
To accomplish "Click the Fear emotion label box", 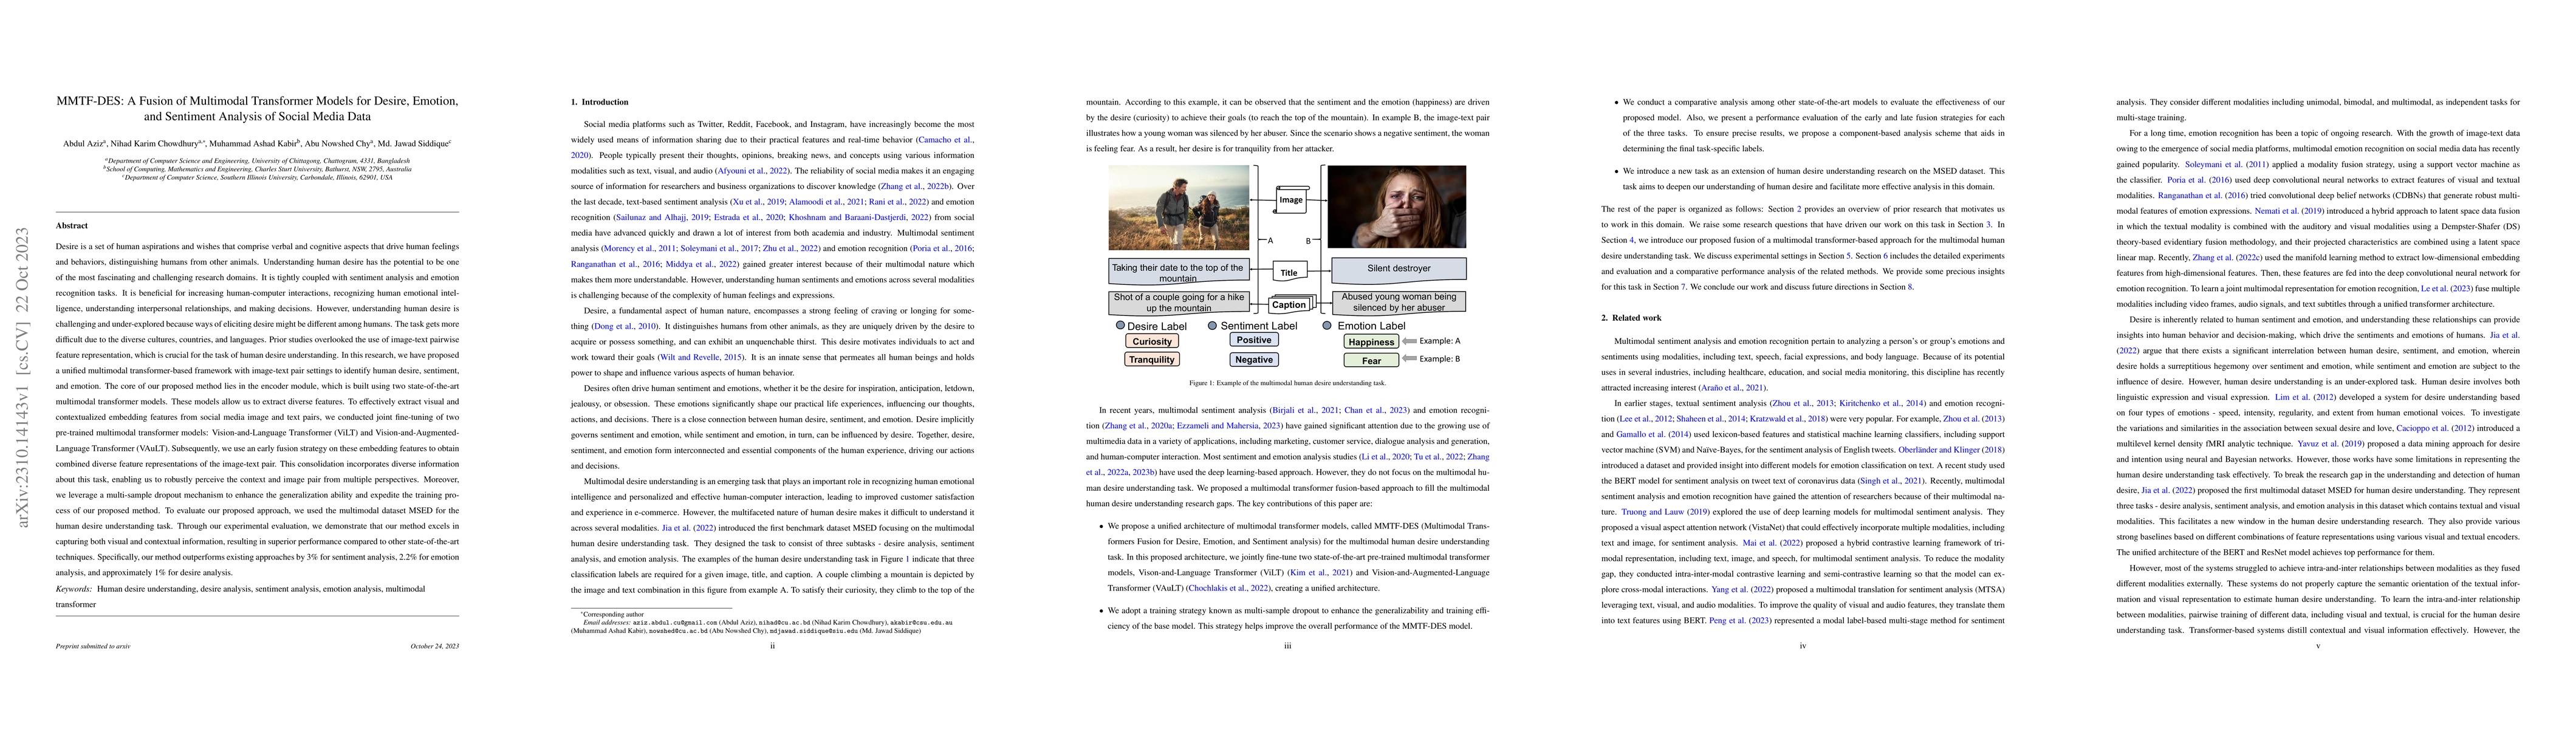I will click(x=1371, y=360).
